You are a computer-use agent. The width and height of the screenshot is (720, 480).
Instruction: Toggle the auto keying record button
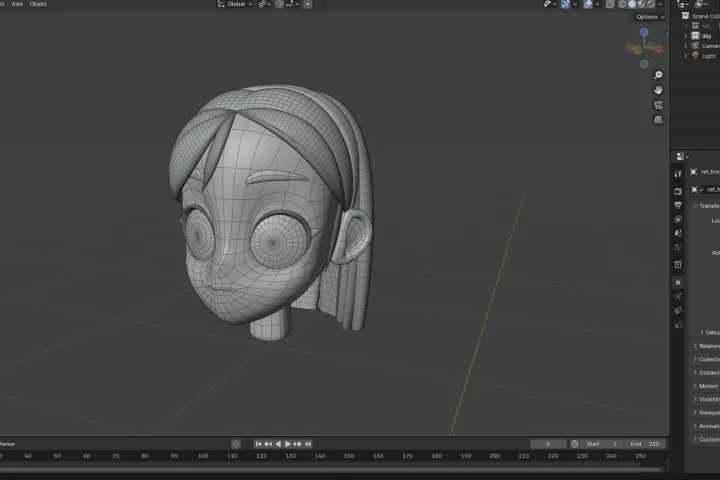click(x=236, y=444)
